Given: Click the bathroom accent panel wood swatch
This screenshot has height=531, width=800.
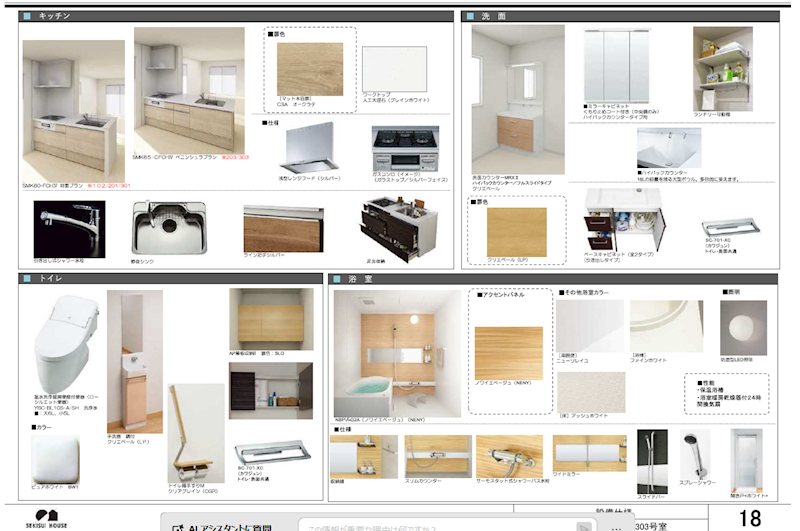Looking at the screenshot, I should click(509, 353).
